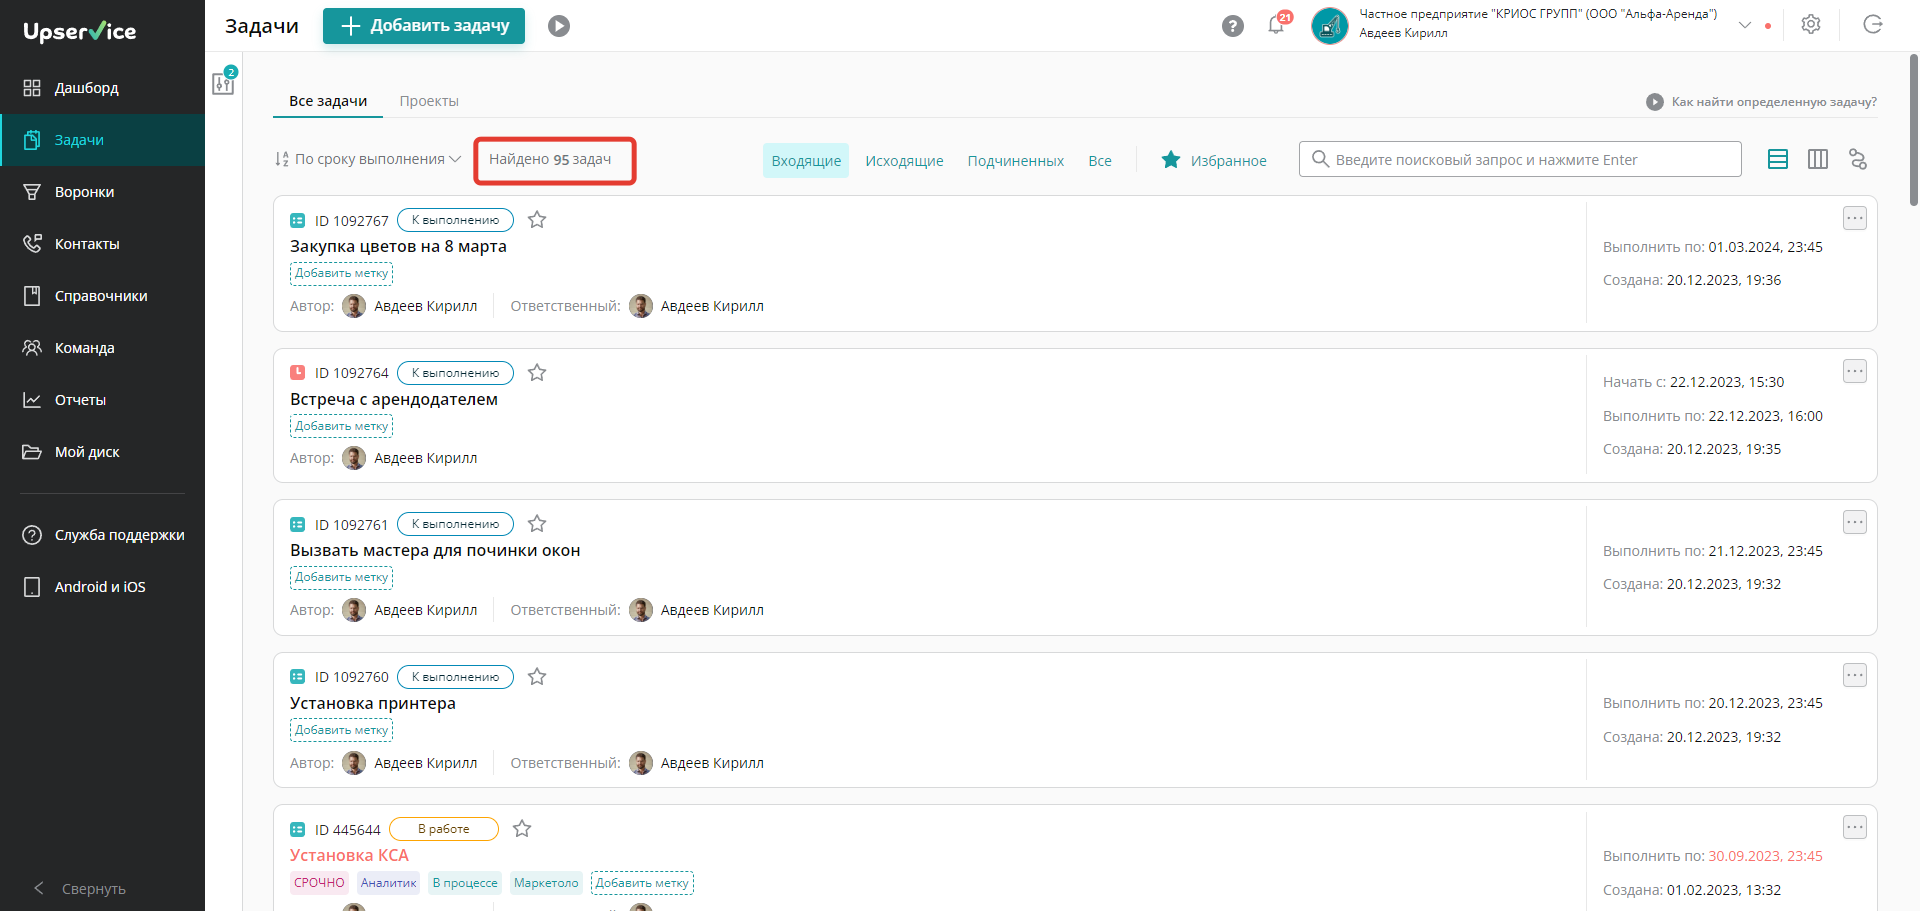Viewport: 1920px width, 911px height.
Task: Open task title Установка принтера
Action: point(373,703)
